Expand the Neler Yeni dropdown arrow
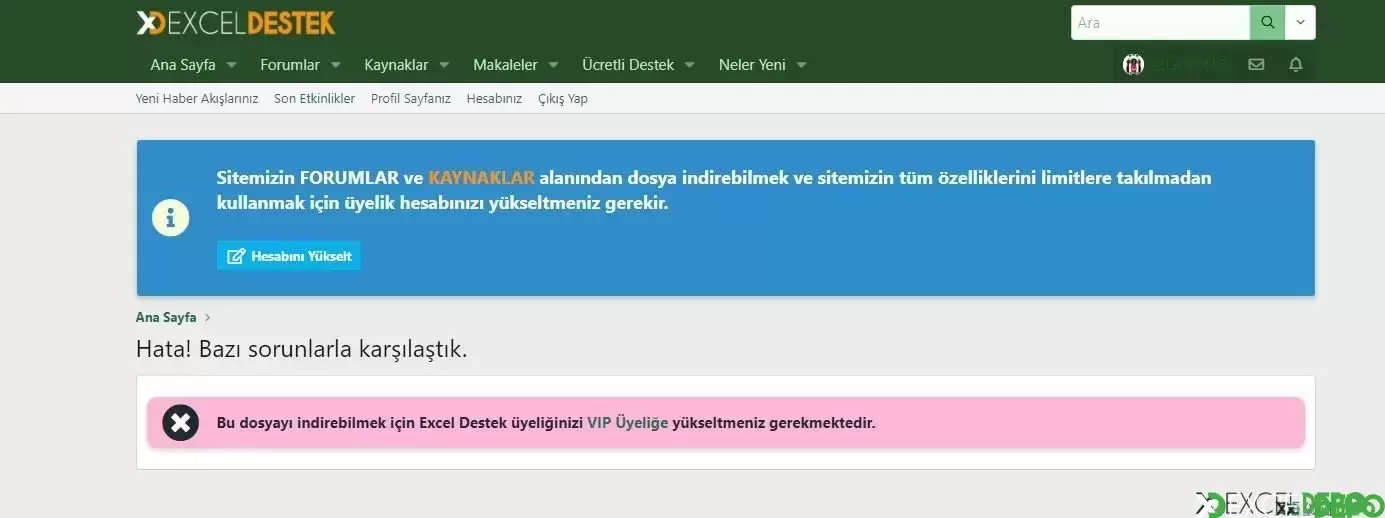Viewport: 1385px width, 518px height. [802, 65]
